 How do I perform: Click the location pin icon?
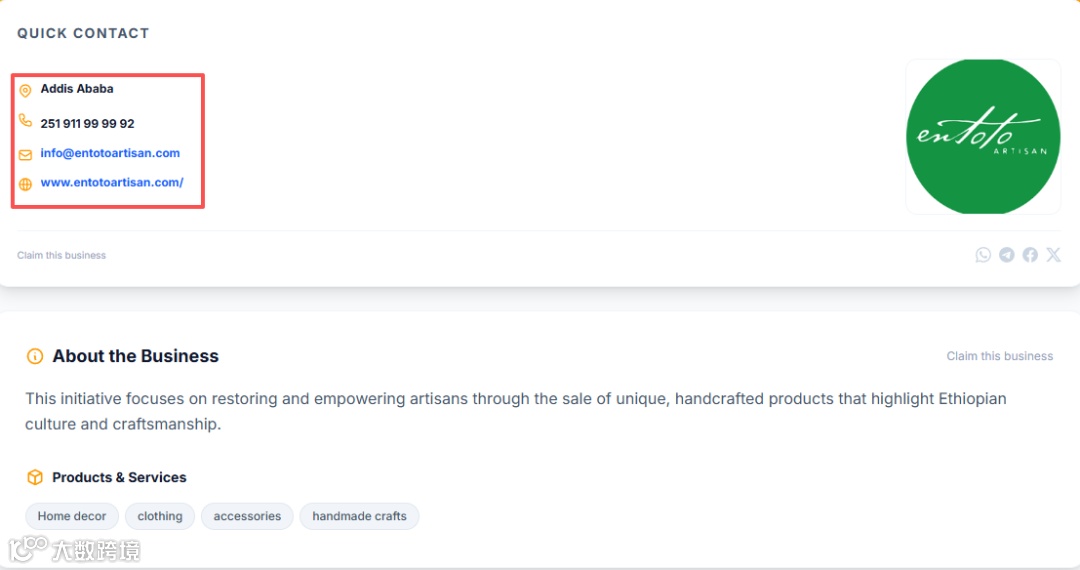tap(26, 91)
